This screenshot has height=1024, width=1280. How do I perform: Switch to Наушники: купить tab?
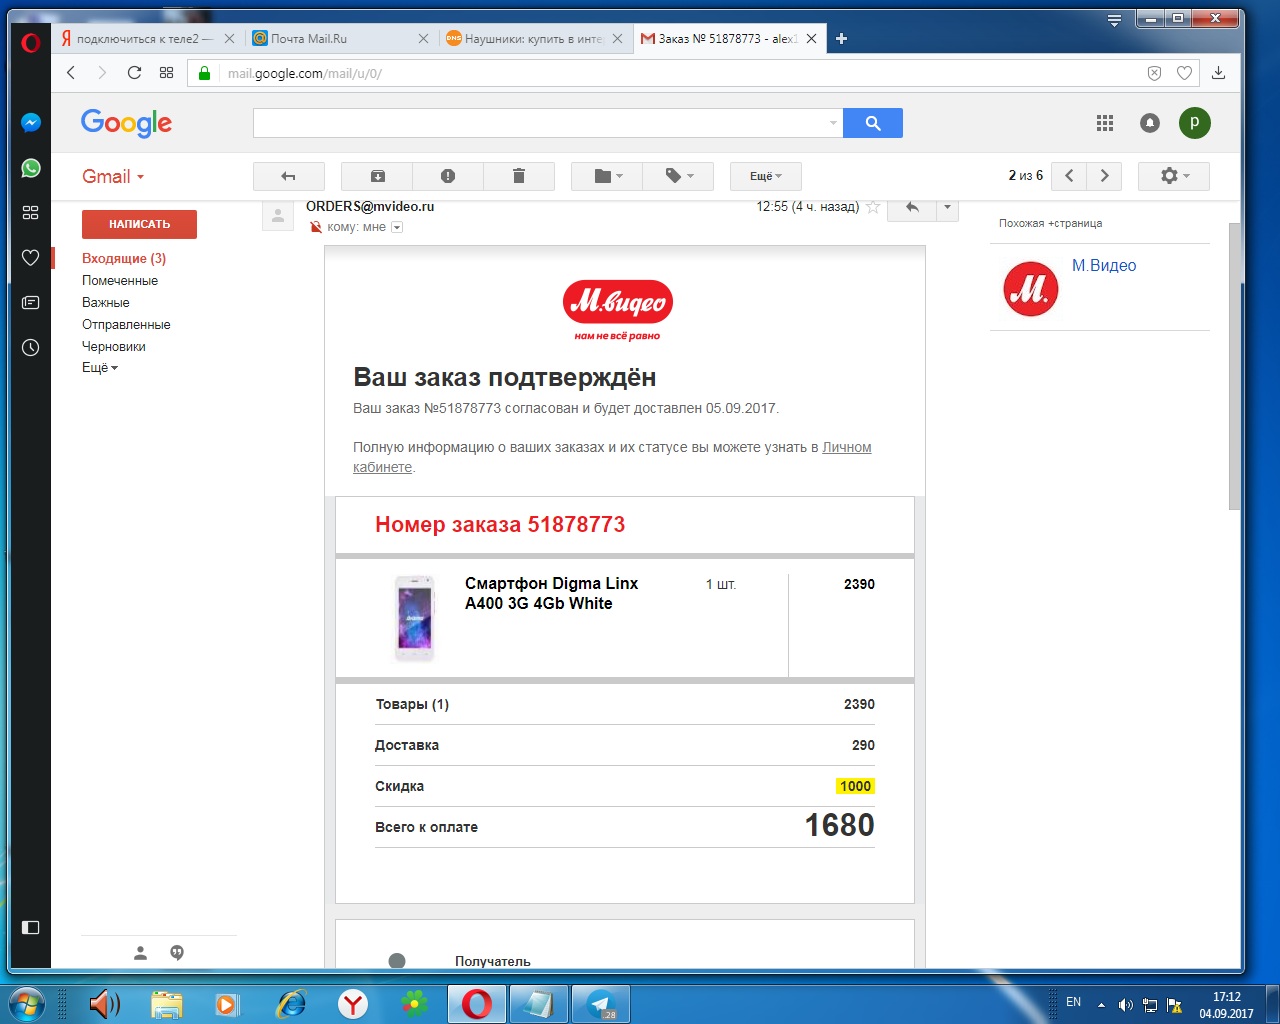(534, 38)
